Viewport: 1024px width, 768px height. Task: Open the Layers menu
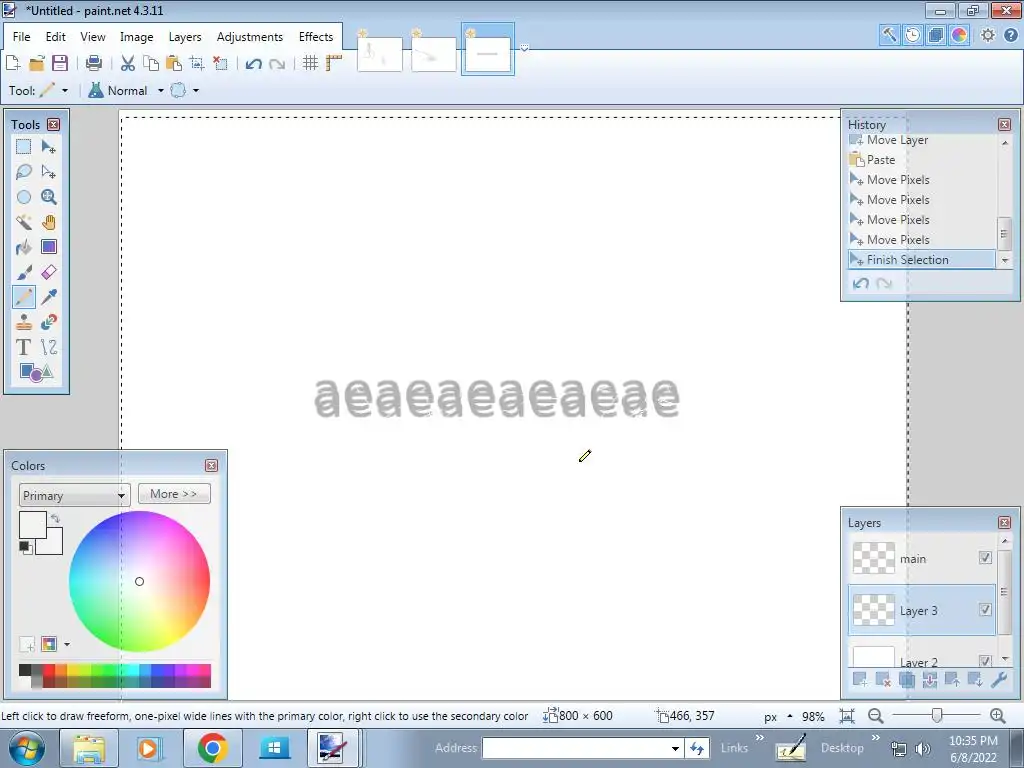(x=185, y=37)
